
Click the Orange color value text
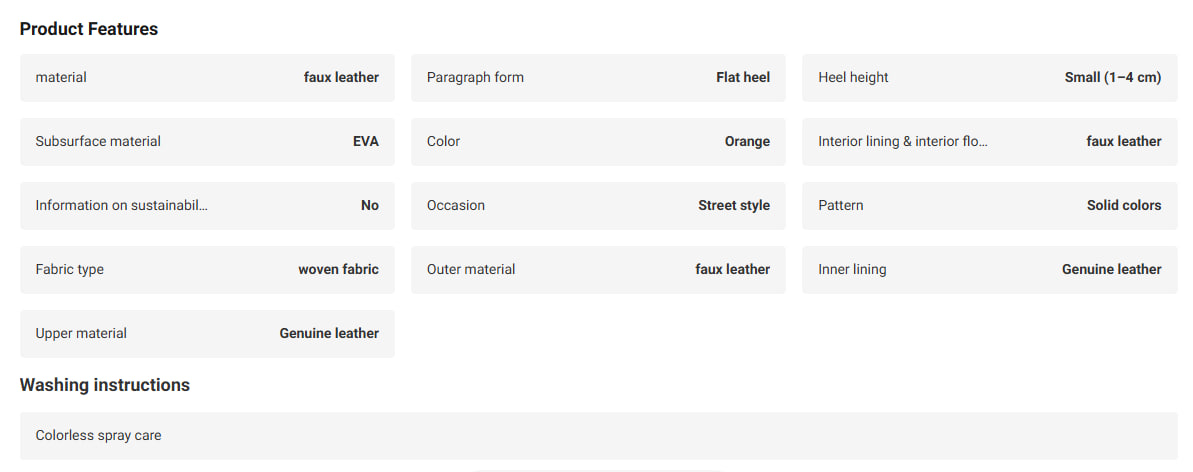[x=747, y=142]
